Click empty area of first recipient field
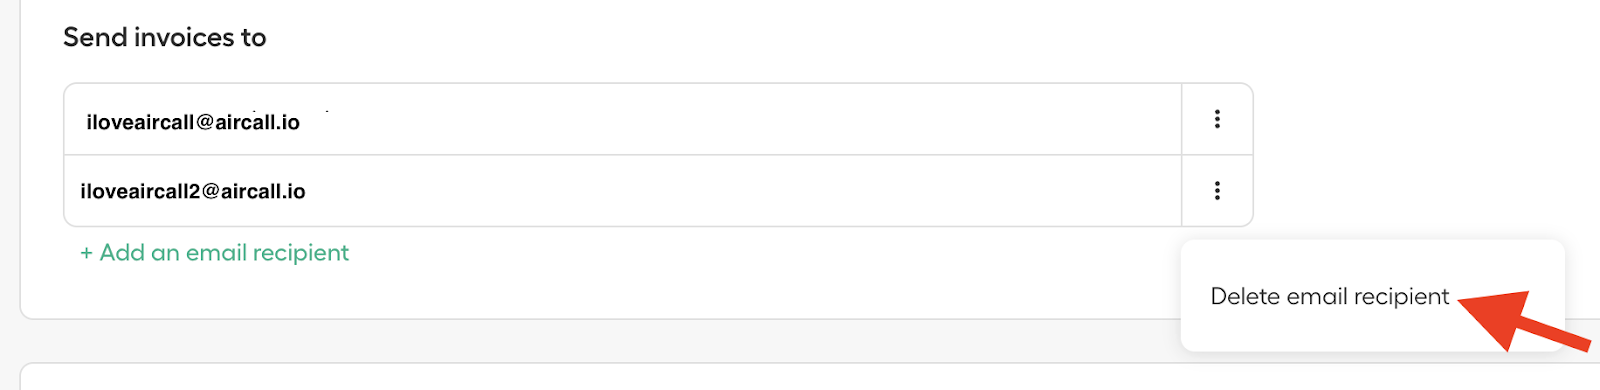The width and height of the screenshot is (1600, 390). pos(740,119)
